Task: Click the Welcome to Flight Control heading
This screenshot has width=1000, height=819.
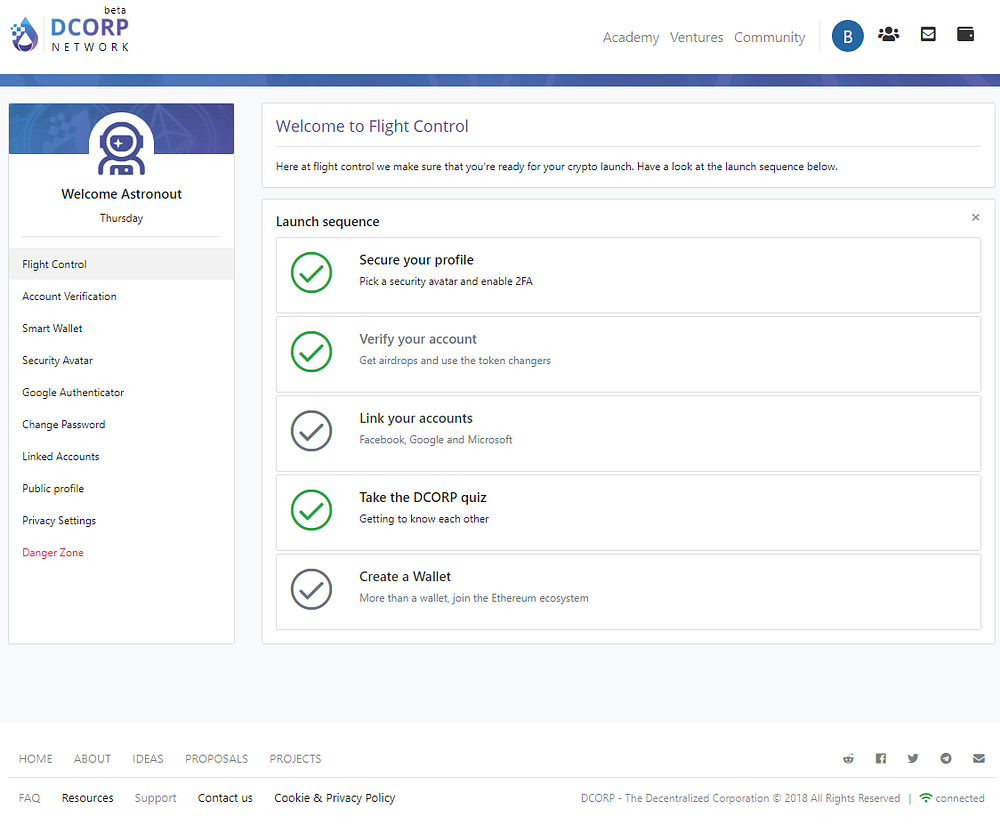Action: (x=372, y=126)
